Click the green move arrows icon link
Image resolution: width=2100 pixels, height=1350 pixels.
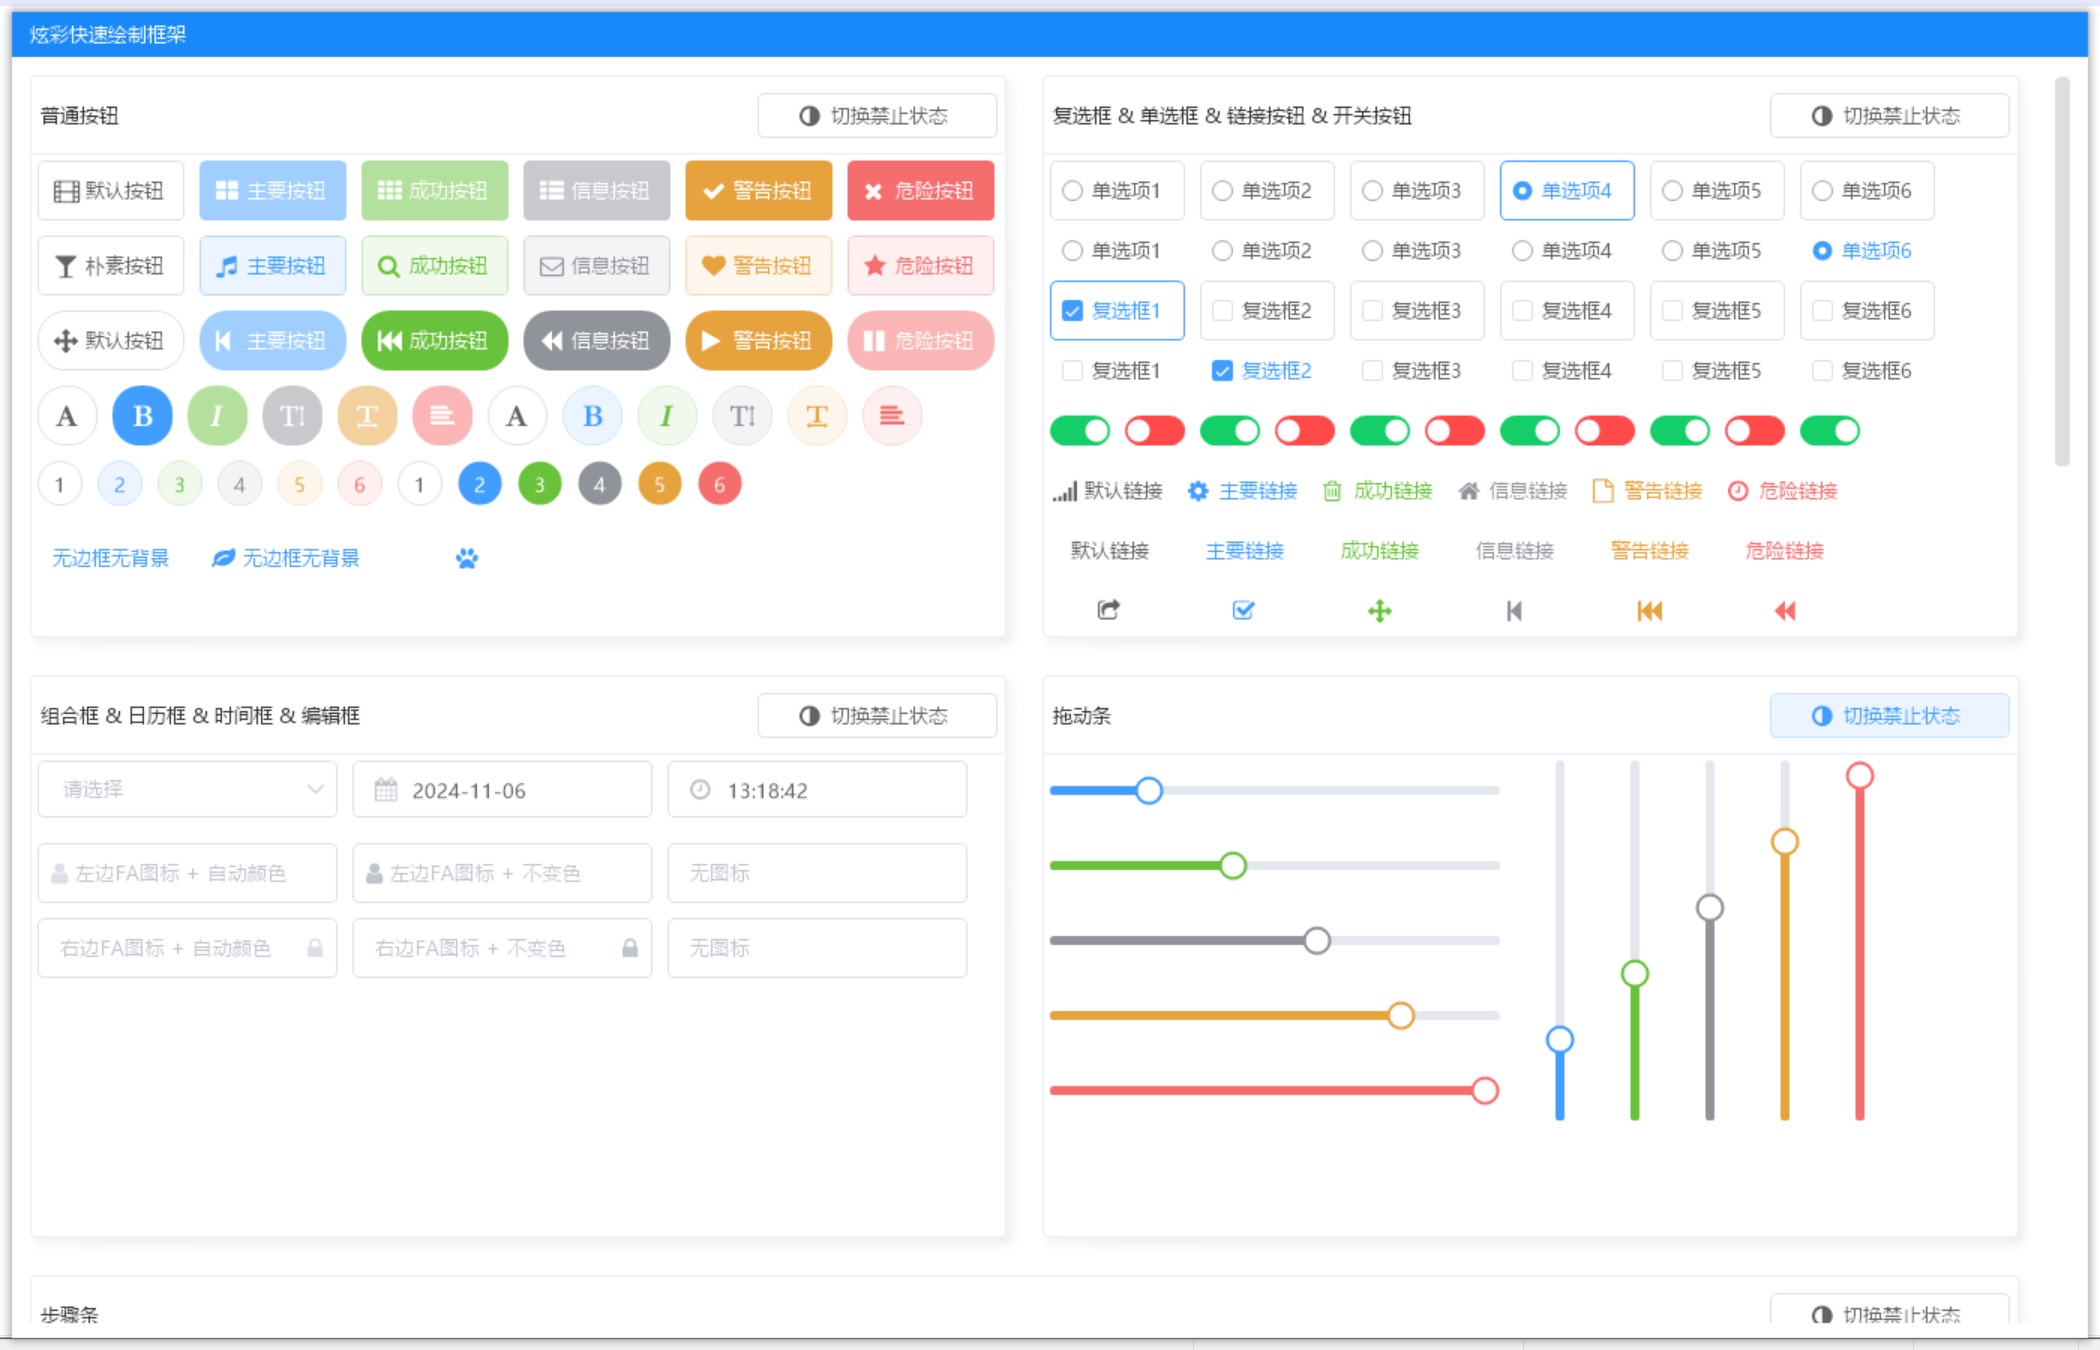[x=1379, y=610]
